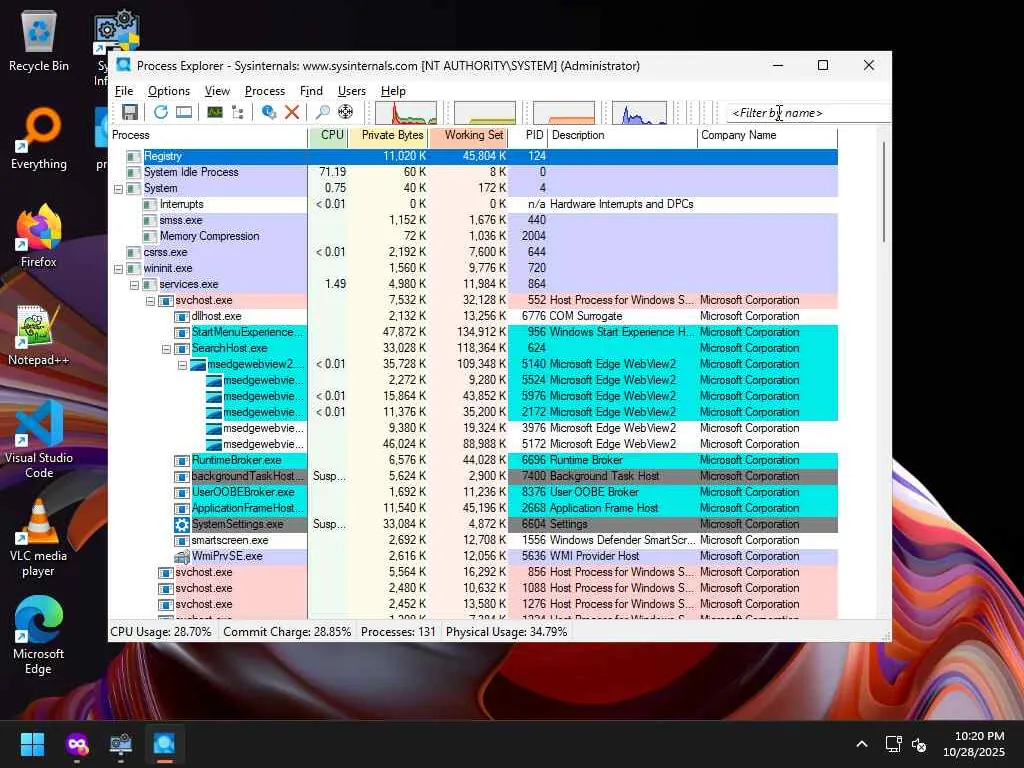Sort by Working Set column header

(468, 135)
